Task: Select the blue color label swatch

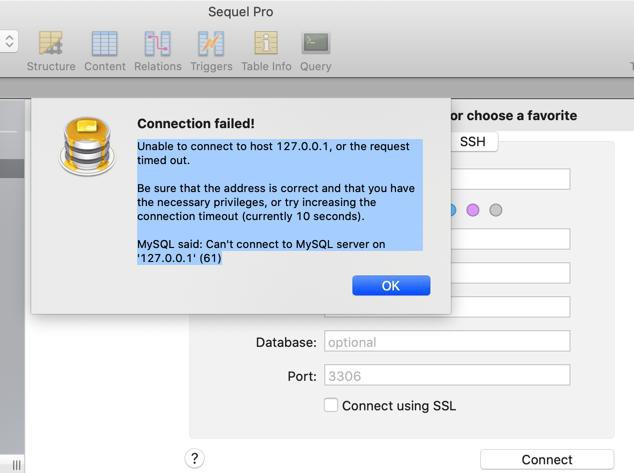Action: [452, 210]
